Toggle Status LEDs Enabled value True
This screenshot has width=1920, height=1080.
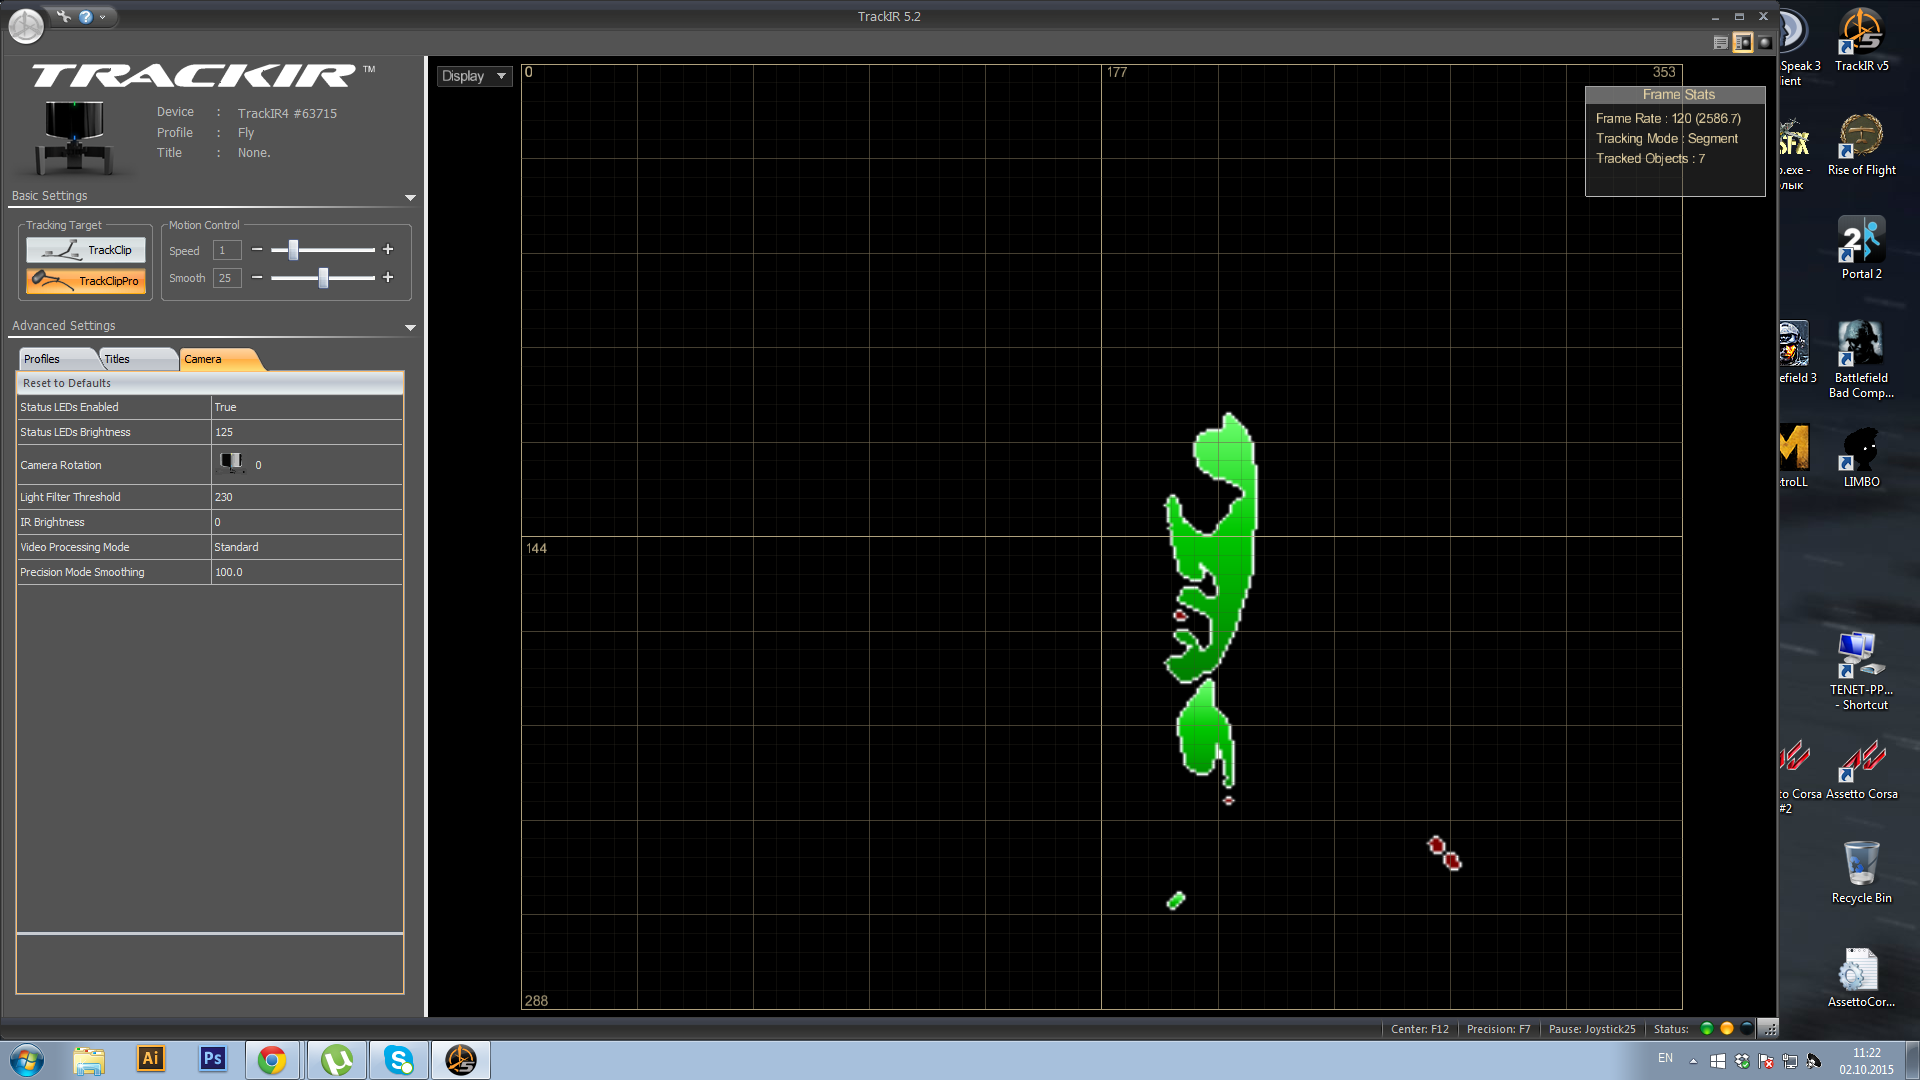(306, 407)
